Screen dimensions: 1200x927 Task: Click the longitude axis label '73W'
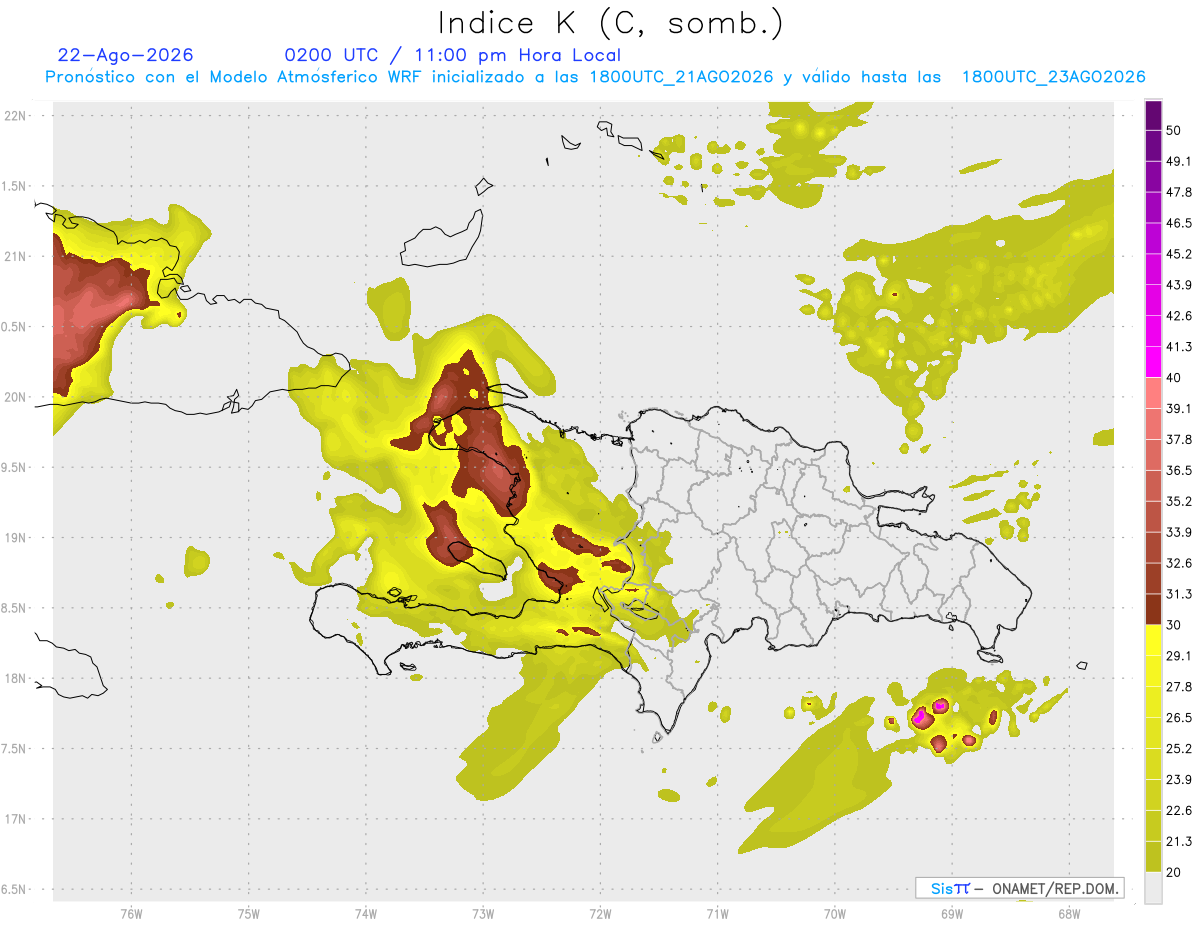point(483,913)
